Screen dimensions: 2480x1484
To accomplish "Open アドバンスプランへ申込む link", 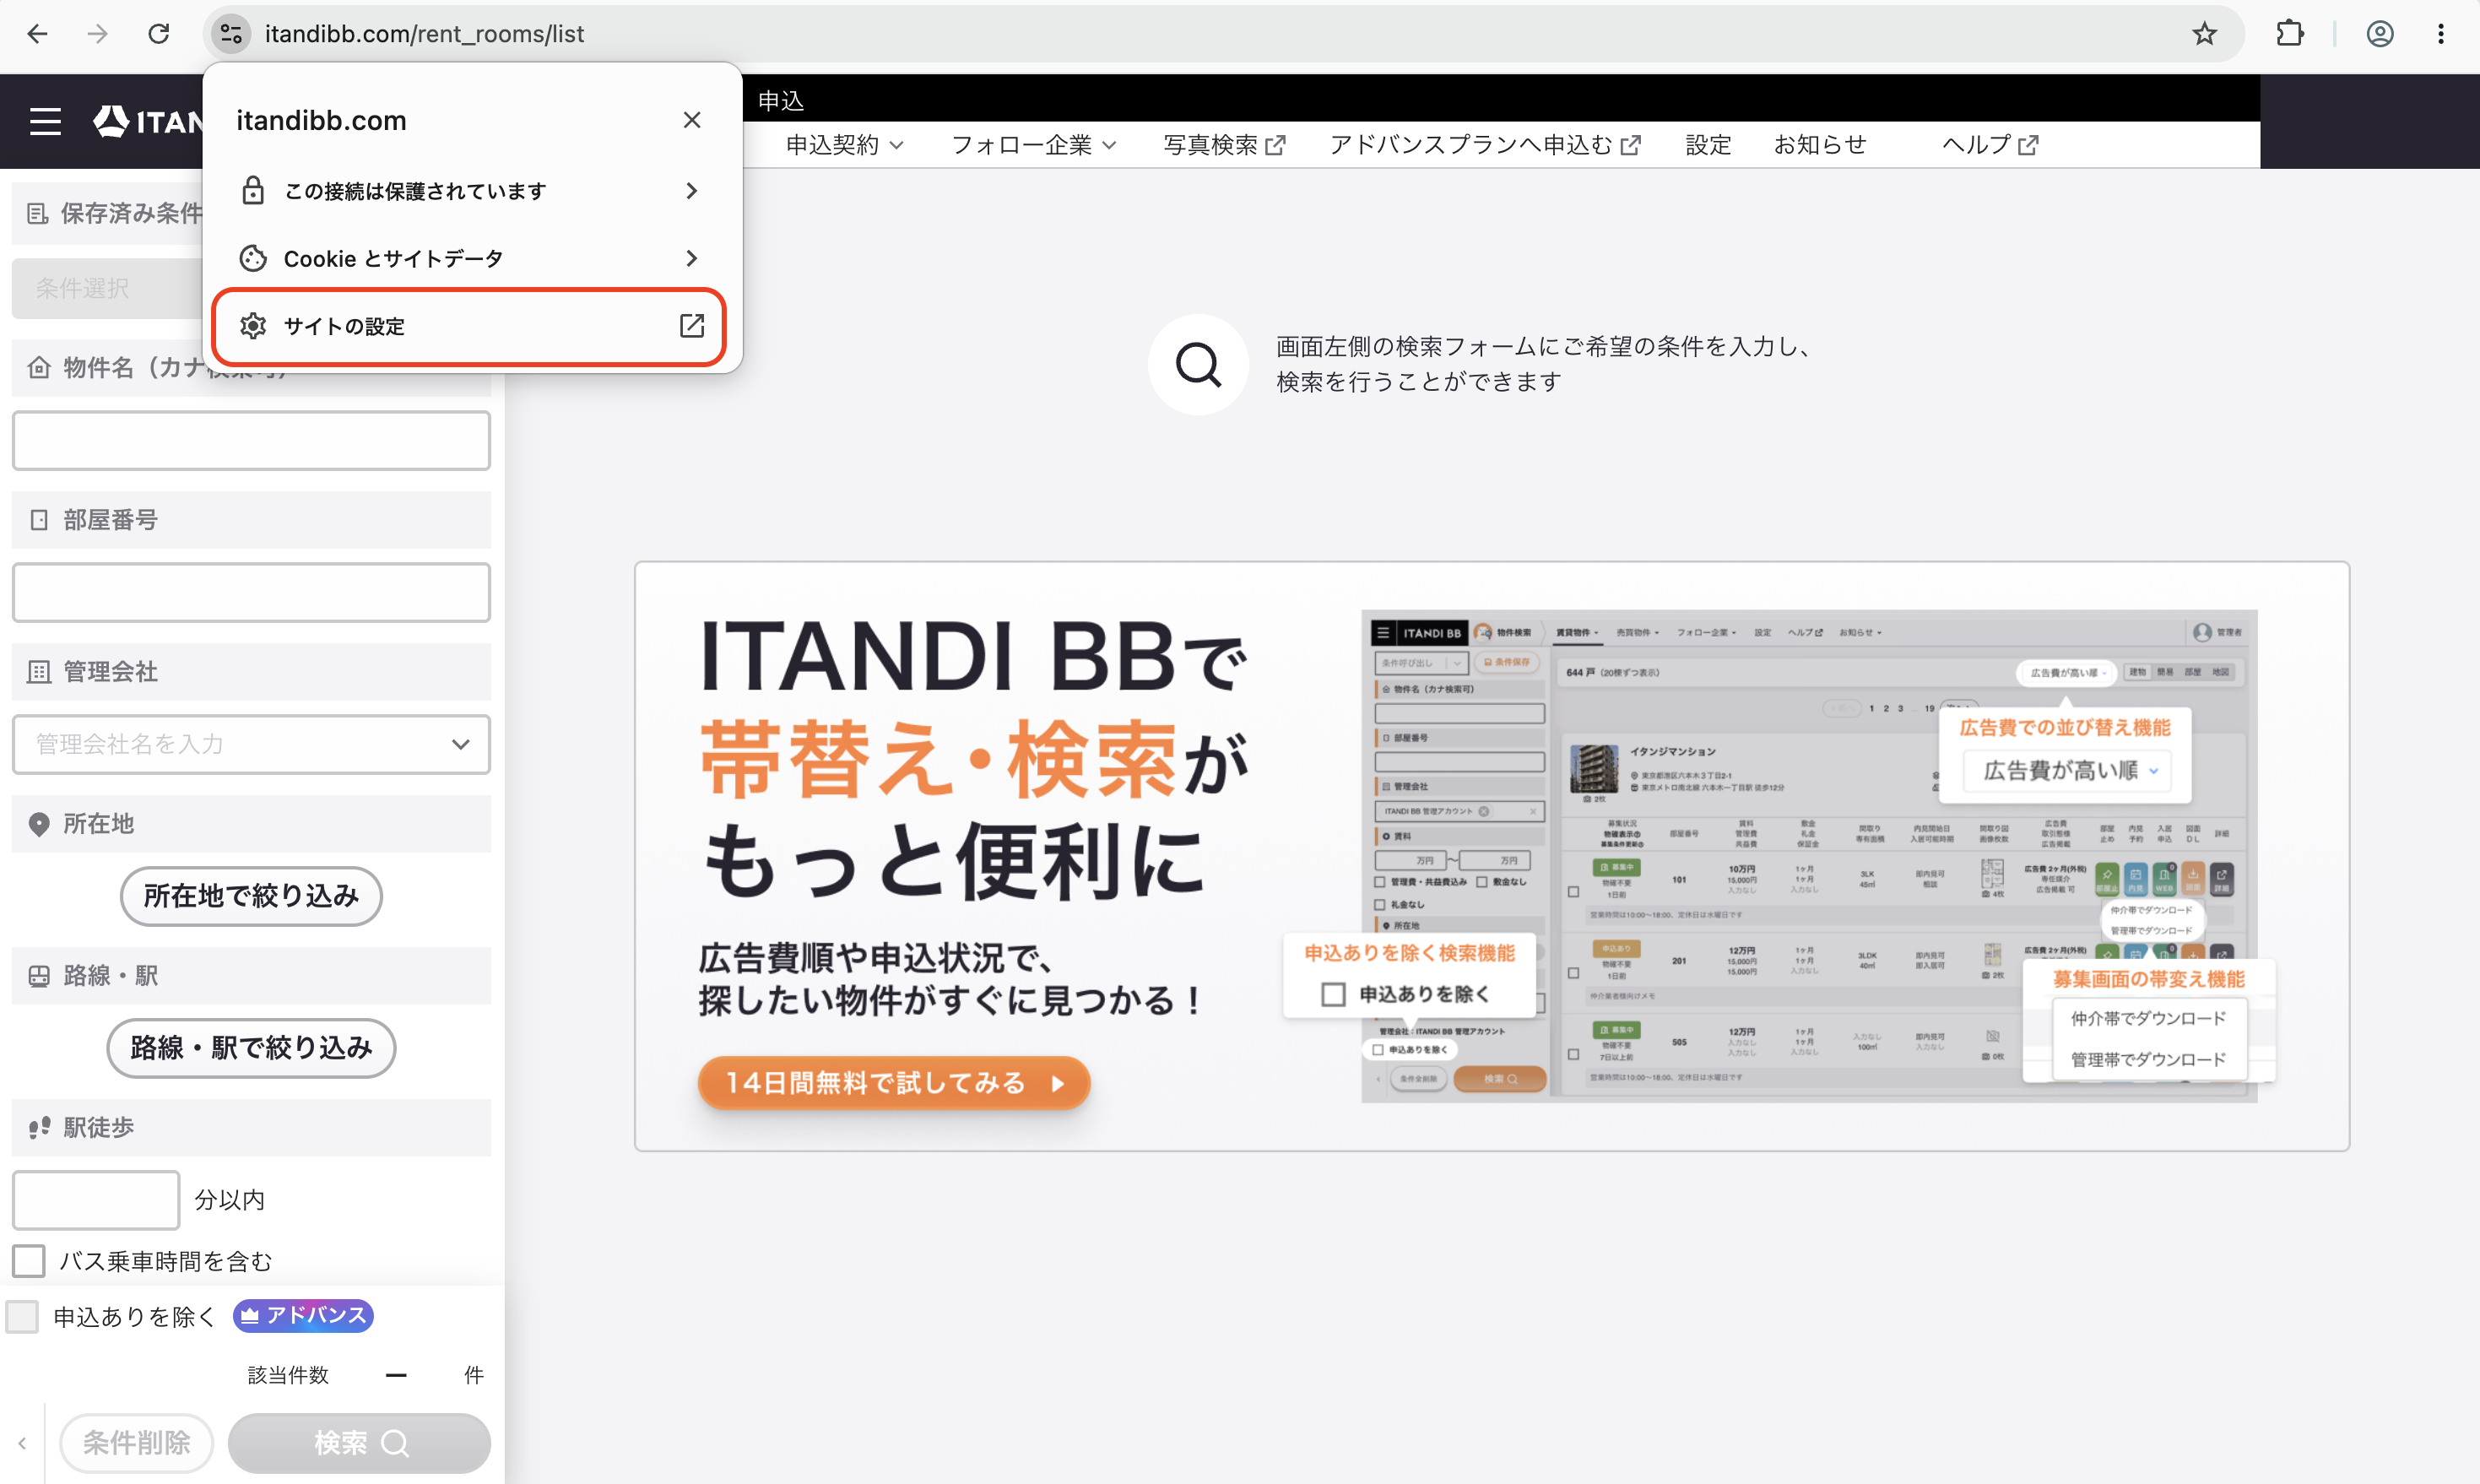I will click(1484, 145).
